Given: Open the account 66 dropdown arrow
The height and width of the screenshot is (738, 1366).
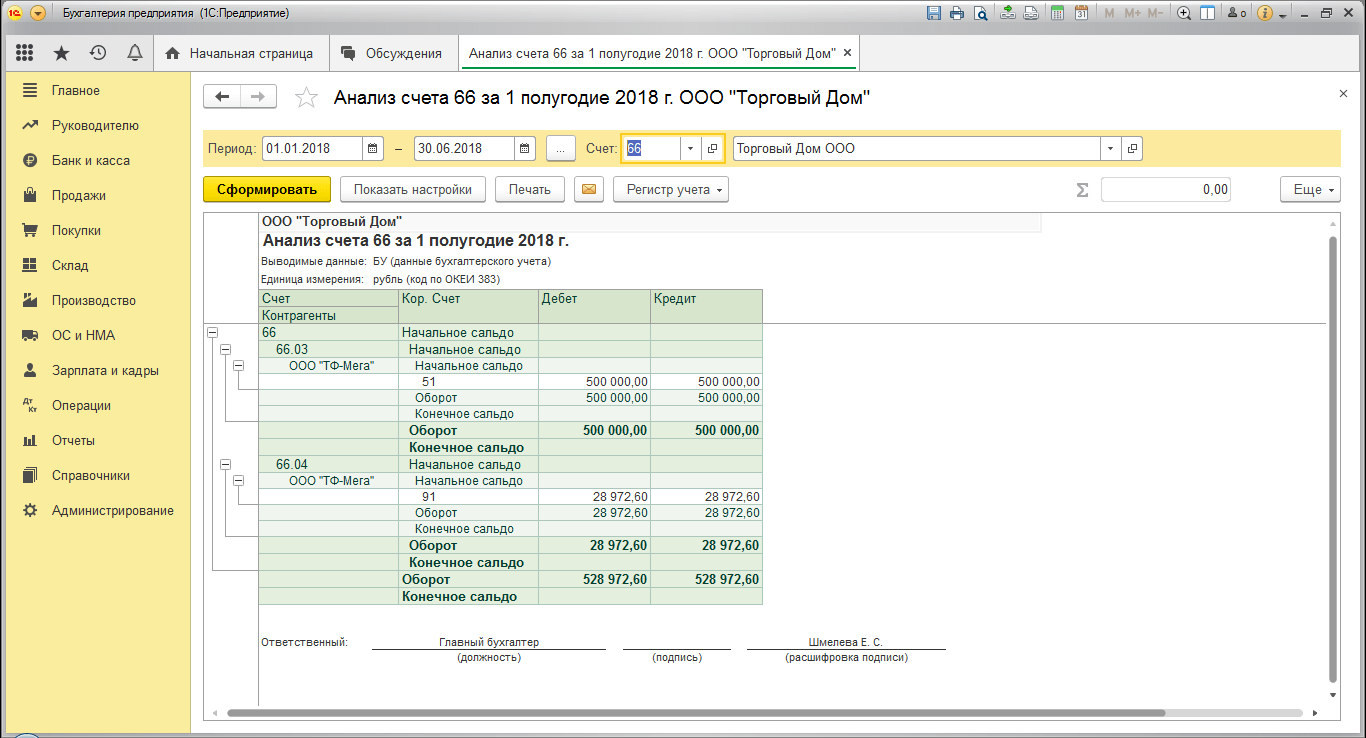Looking at the screenshot, I should pyautogui.click(x=690, y=148).
